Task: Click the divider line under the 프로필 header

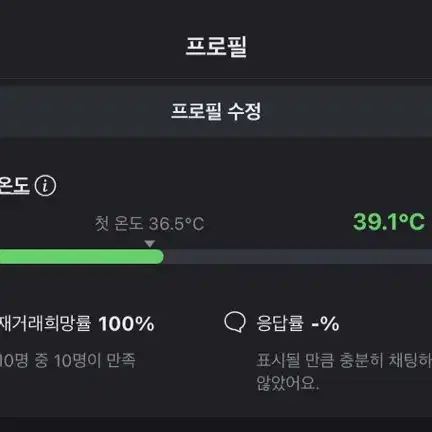Action: click(x=216, y=79)
